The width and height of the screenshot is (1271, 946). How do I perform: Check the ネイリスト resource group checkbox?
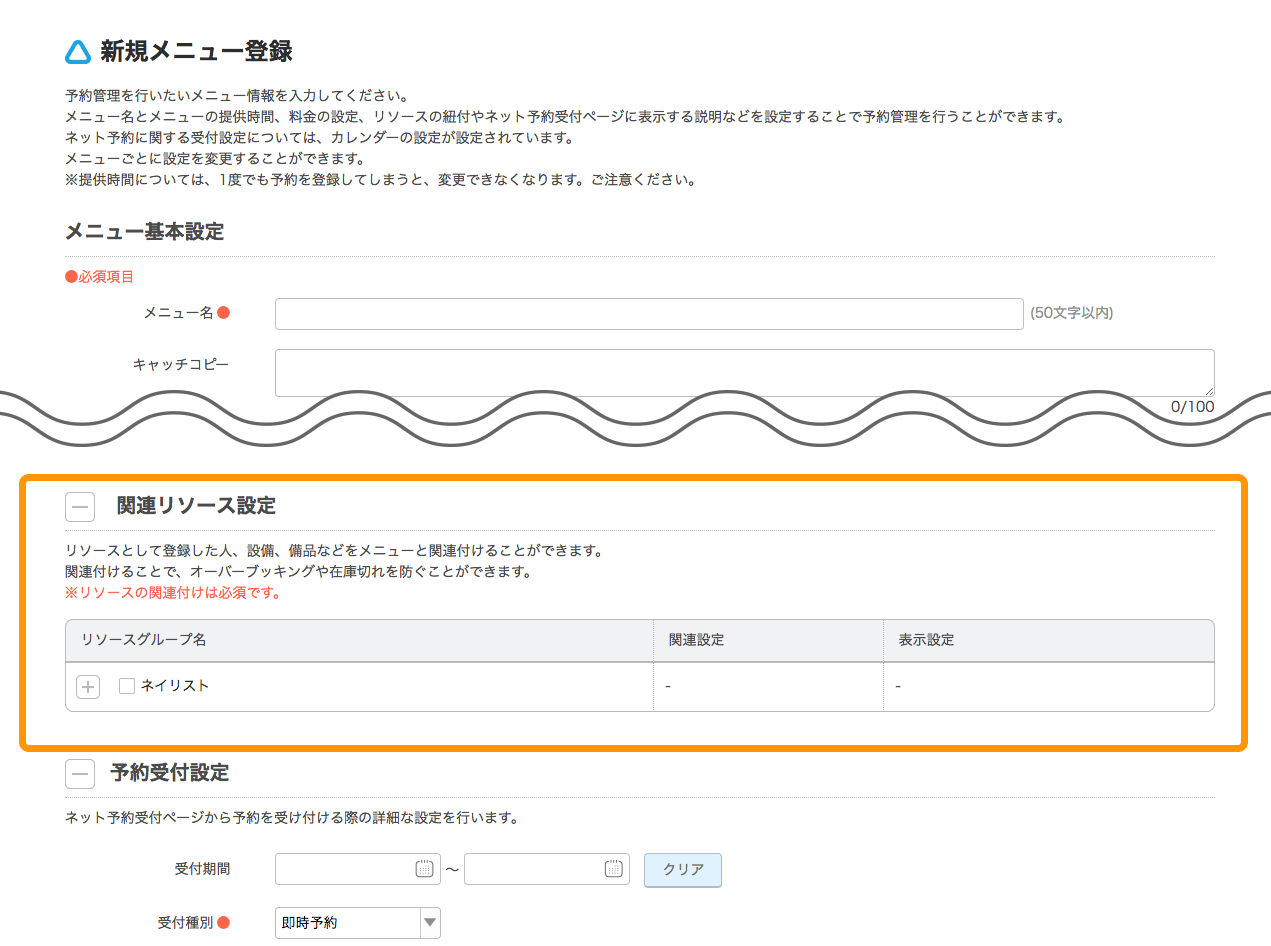point(127,686)
